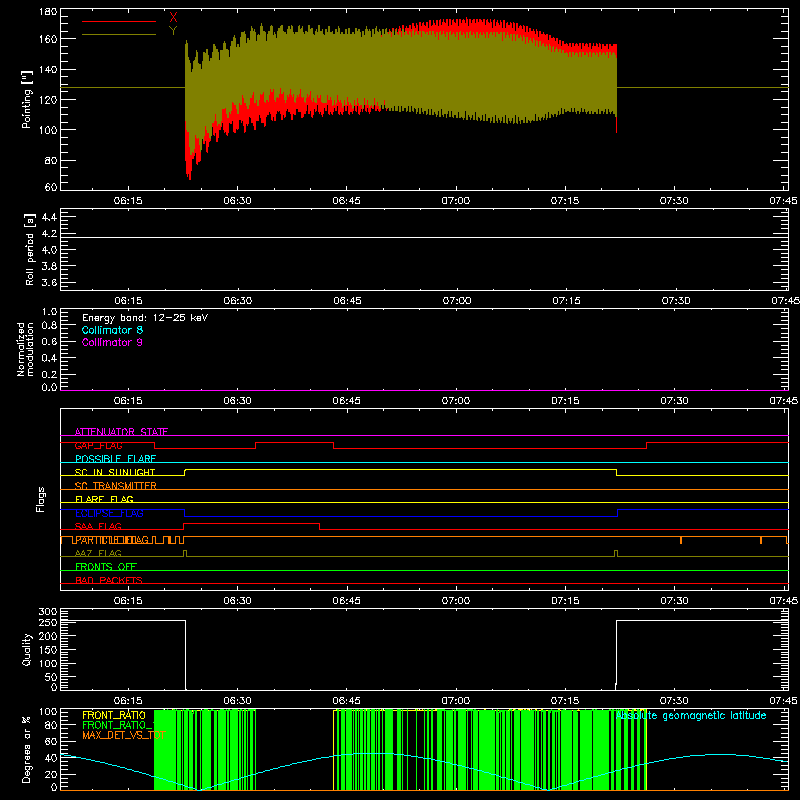Click the 07:30 time label under modulation plot
800x800 pixels.
point(674,401)
